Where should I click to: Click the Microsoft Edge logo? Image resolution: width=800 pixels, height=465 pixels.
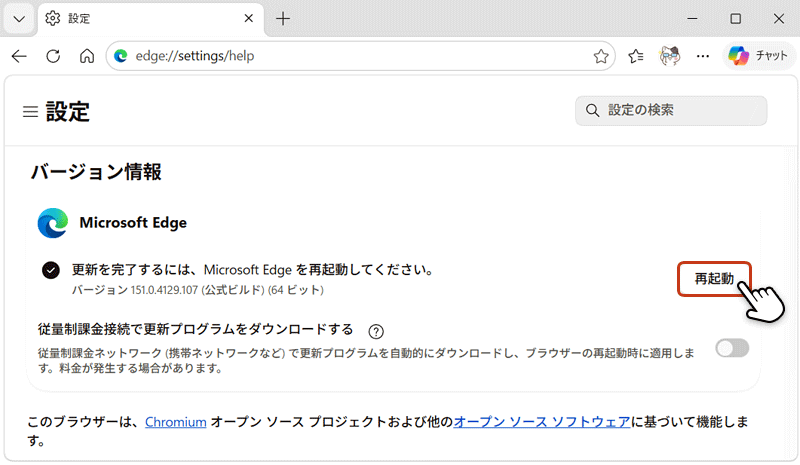53,223
